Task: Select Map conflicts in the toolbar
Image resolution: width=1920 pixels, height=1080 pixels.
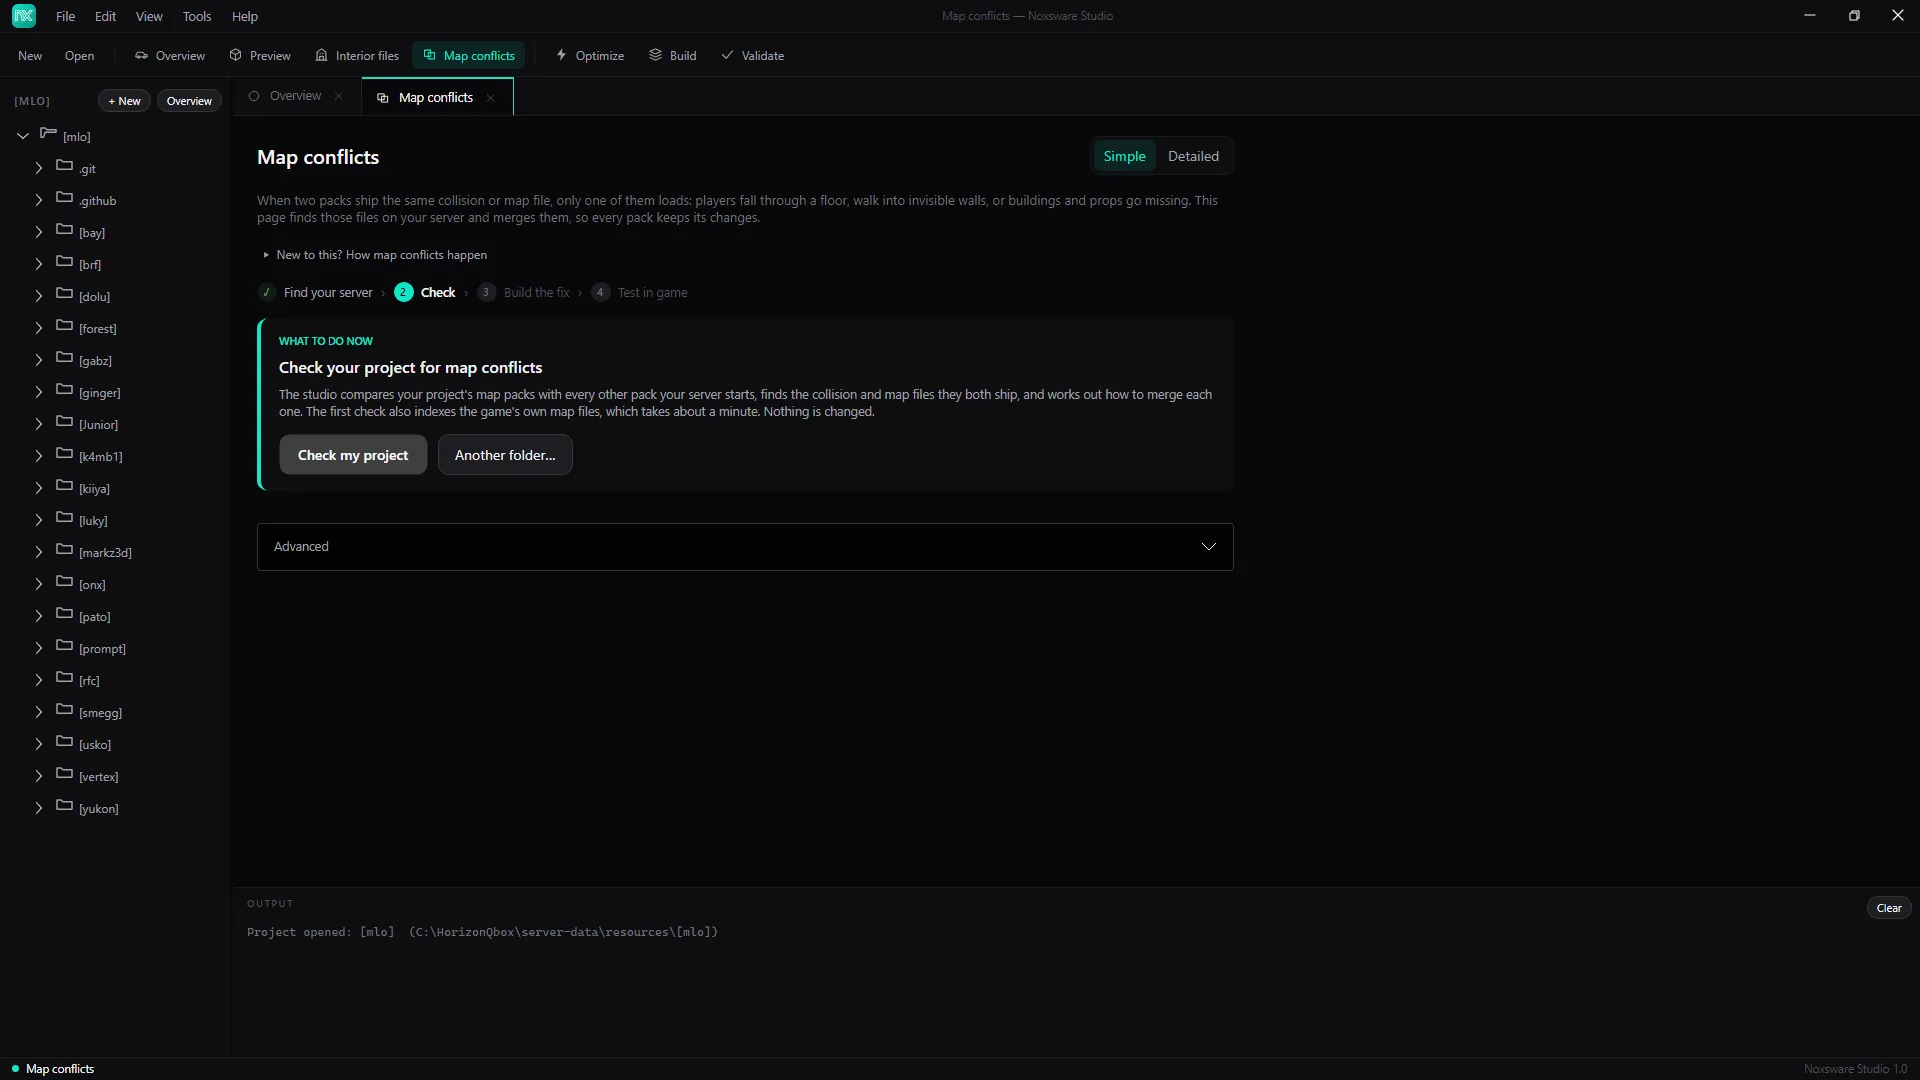Action: pos(469,56)
